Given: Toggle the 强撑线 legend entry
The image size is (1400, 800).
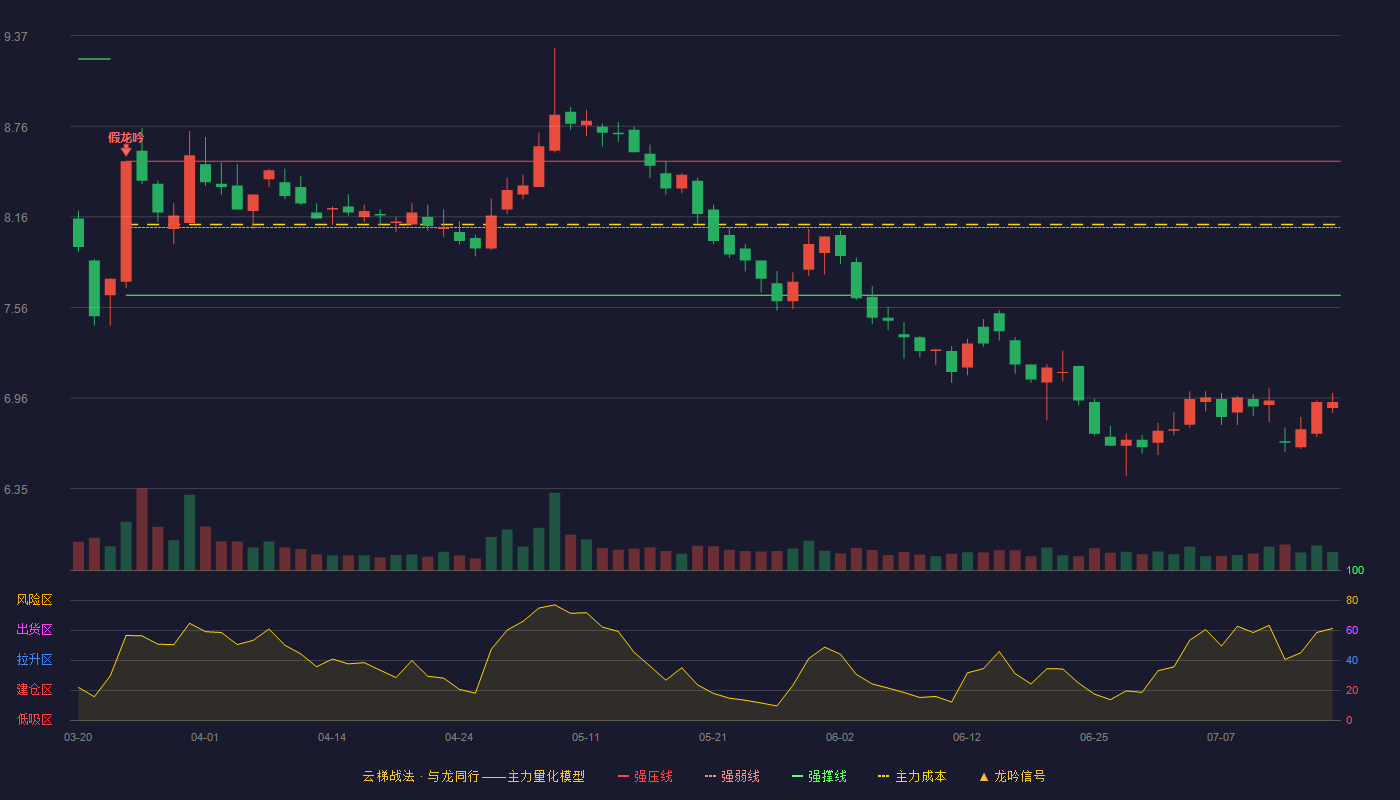Looking at the screenshot, I should point(819,776).
